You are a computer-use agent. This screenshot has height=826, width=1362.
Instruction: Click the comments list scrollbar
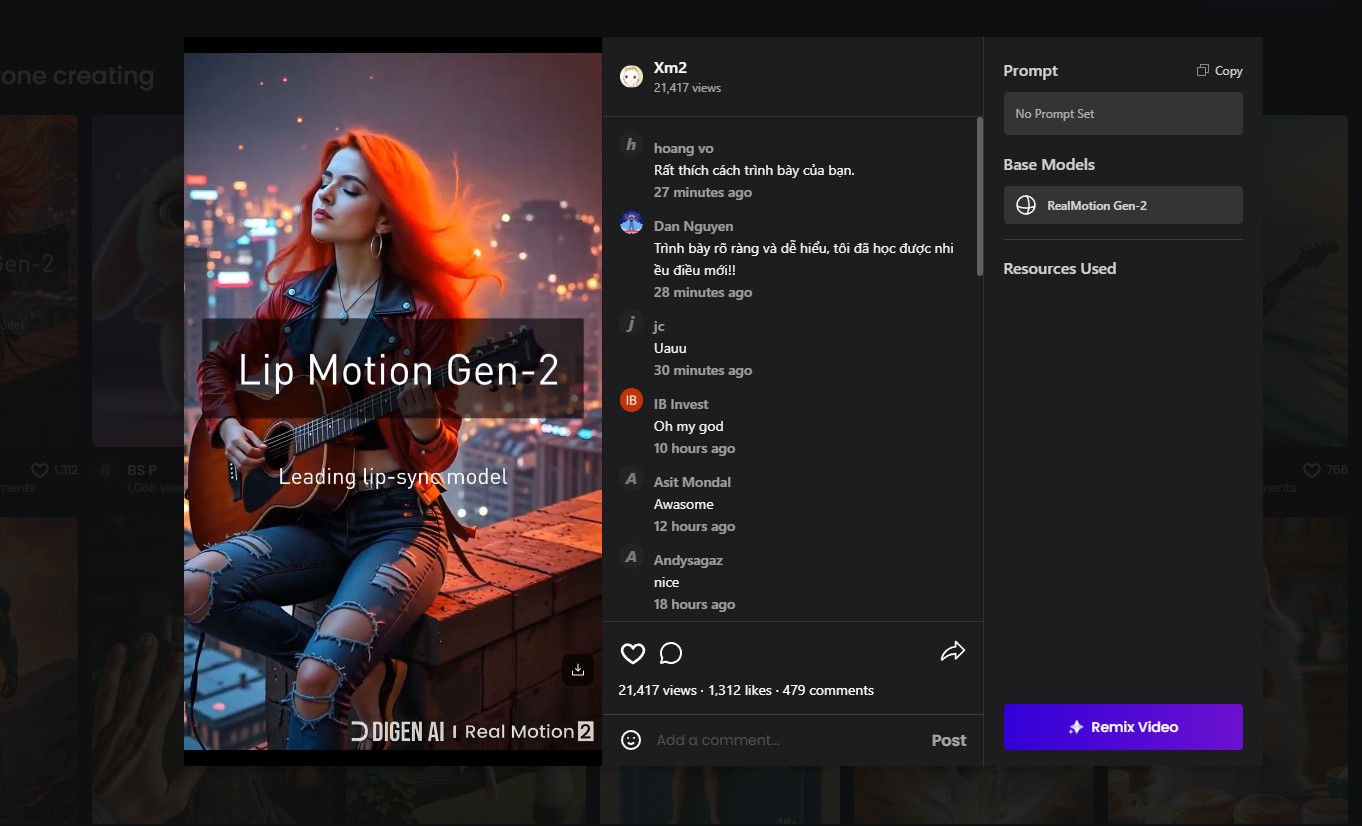click(979, 197)
